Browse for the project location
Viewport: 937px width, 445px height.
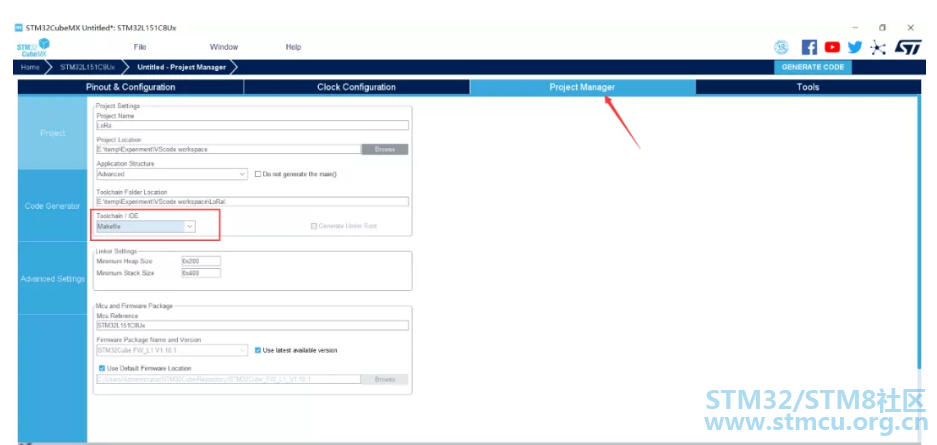pos(385,149)
